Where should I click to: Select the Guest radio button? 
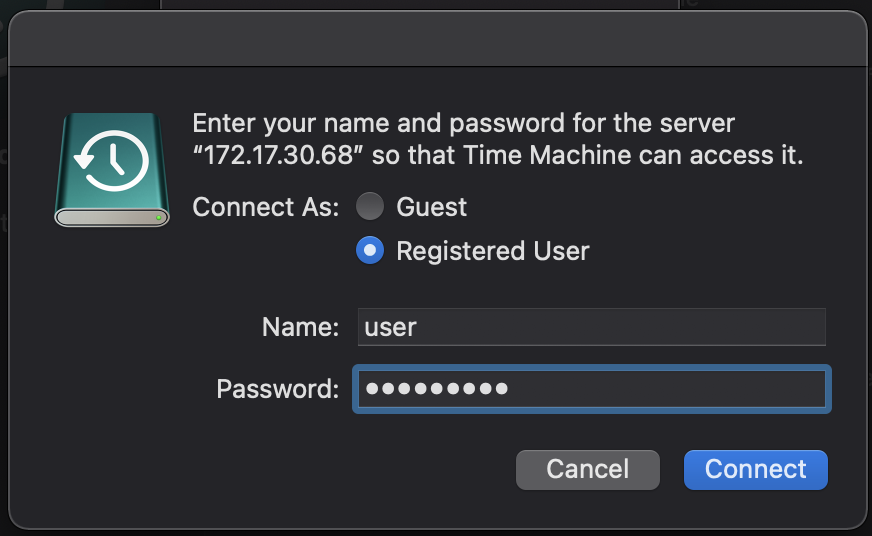click(370, 206)
